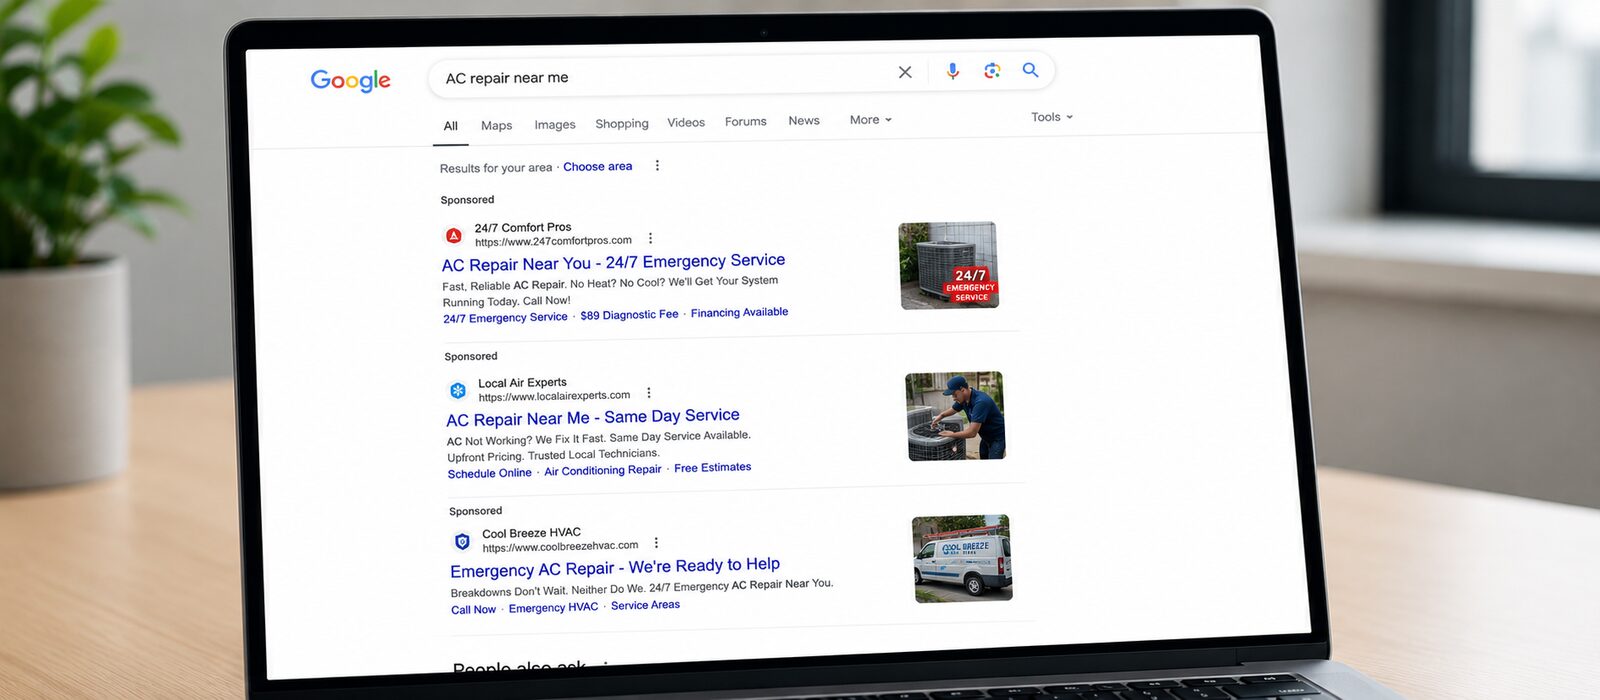The width and height of the screenshot is (1600, 700).
Task: Click the Call Now sitelink
Action: pyautogui.click(x=474, y=610)
